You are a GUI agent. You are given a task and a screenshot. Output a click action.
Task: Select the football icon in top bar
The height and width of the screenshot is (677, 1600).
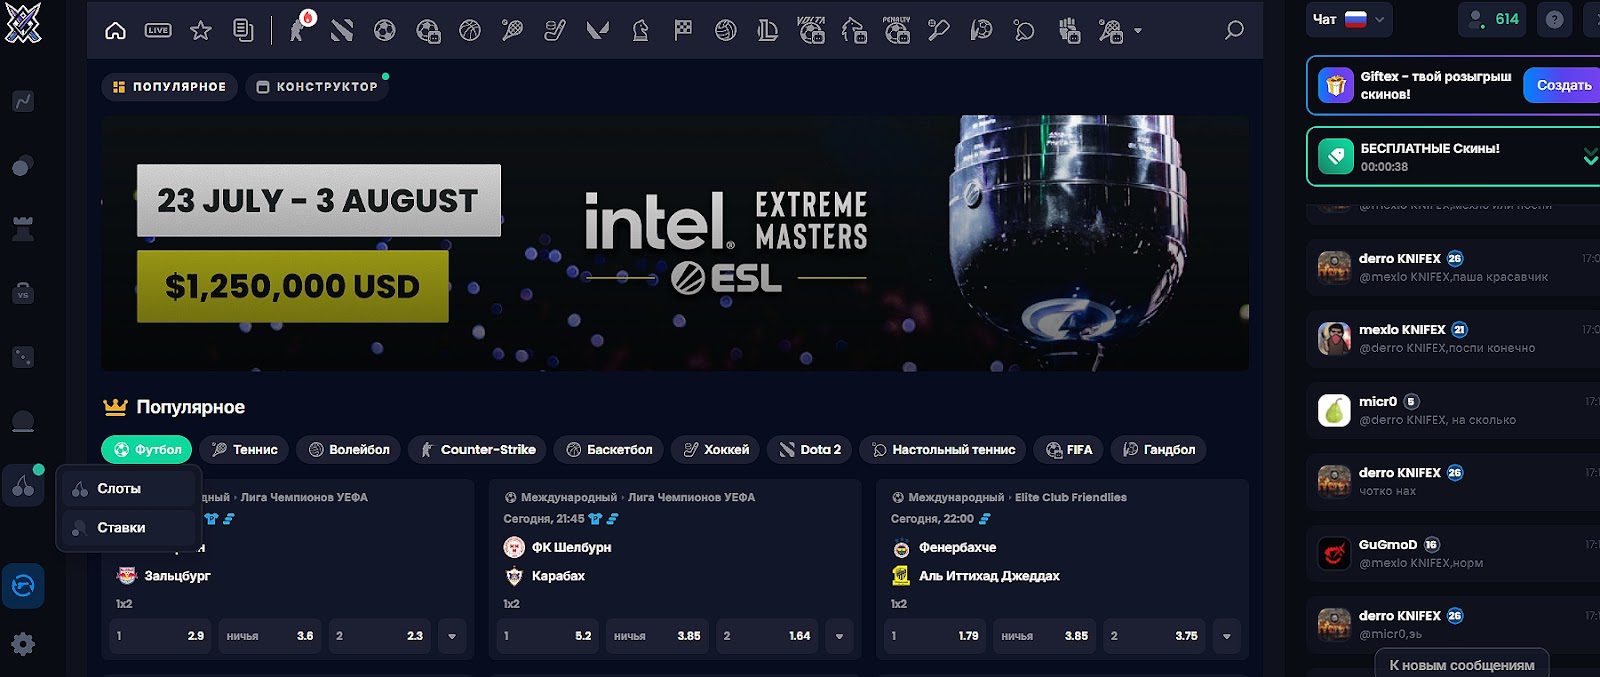385,31
